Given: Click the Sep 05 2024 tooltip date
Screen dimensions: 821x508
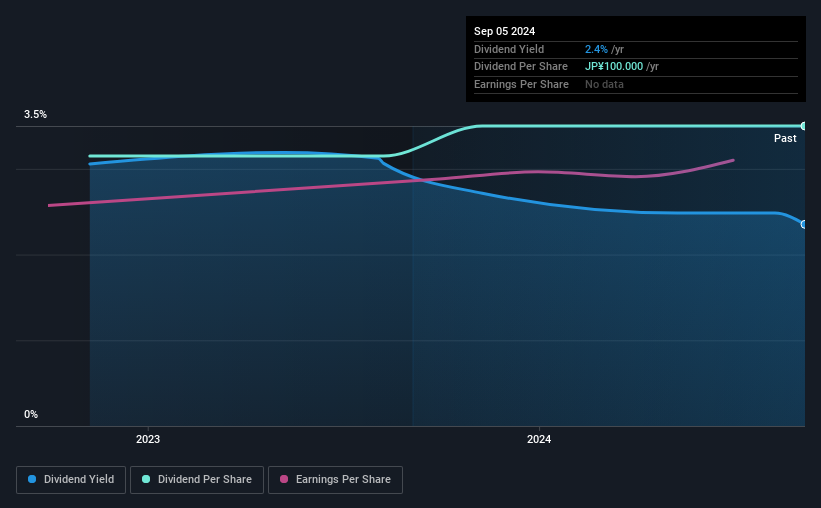Looking at the screenshot, I should (x=504, y=31).
